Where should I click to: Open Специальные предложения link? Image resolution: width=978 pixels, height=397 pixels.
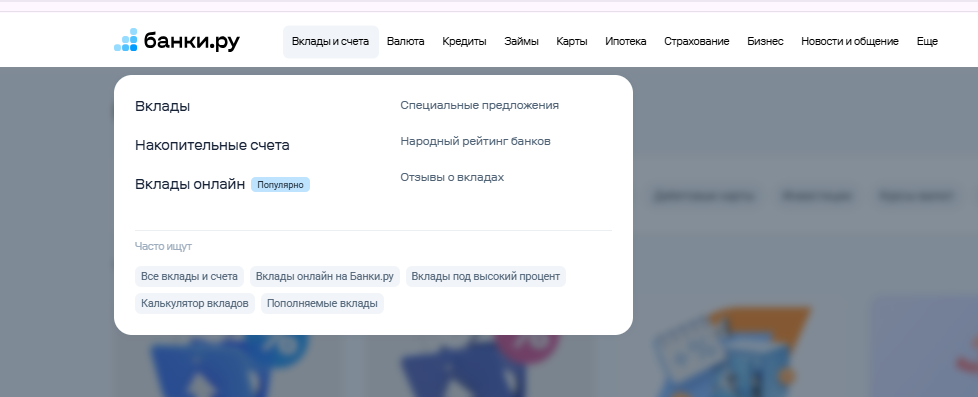[x=480, y=105]
